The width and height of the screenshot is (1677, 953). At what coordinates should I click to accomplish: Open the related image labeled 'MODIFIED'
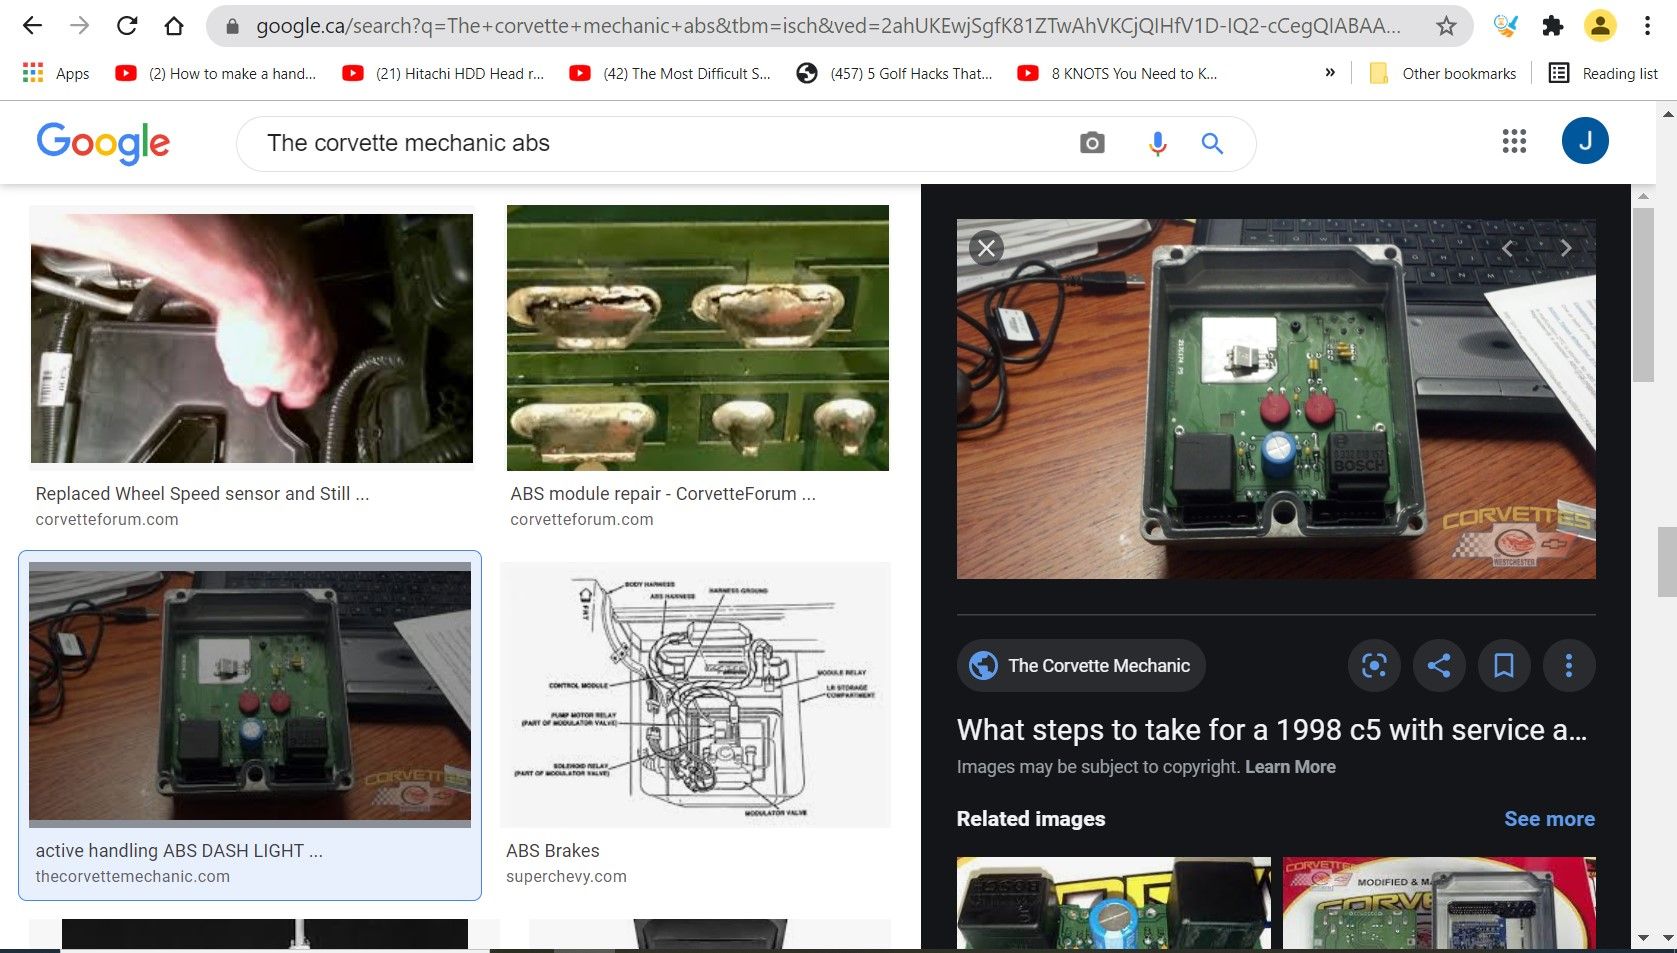point(1439,903)
